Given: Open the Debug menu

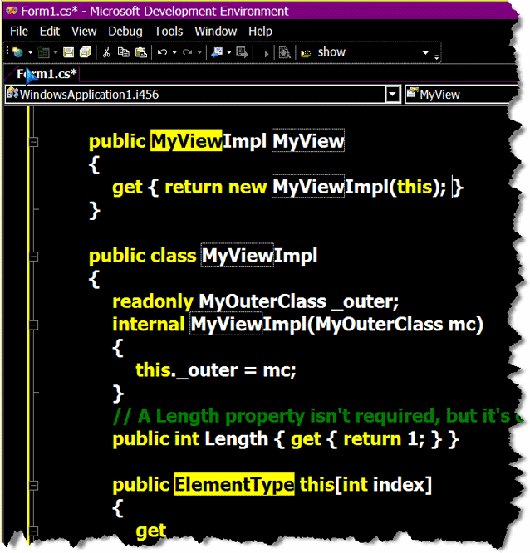Looking at the screenshot, I should click(125, 32).
